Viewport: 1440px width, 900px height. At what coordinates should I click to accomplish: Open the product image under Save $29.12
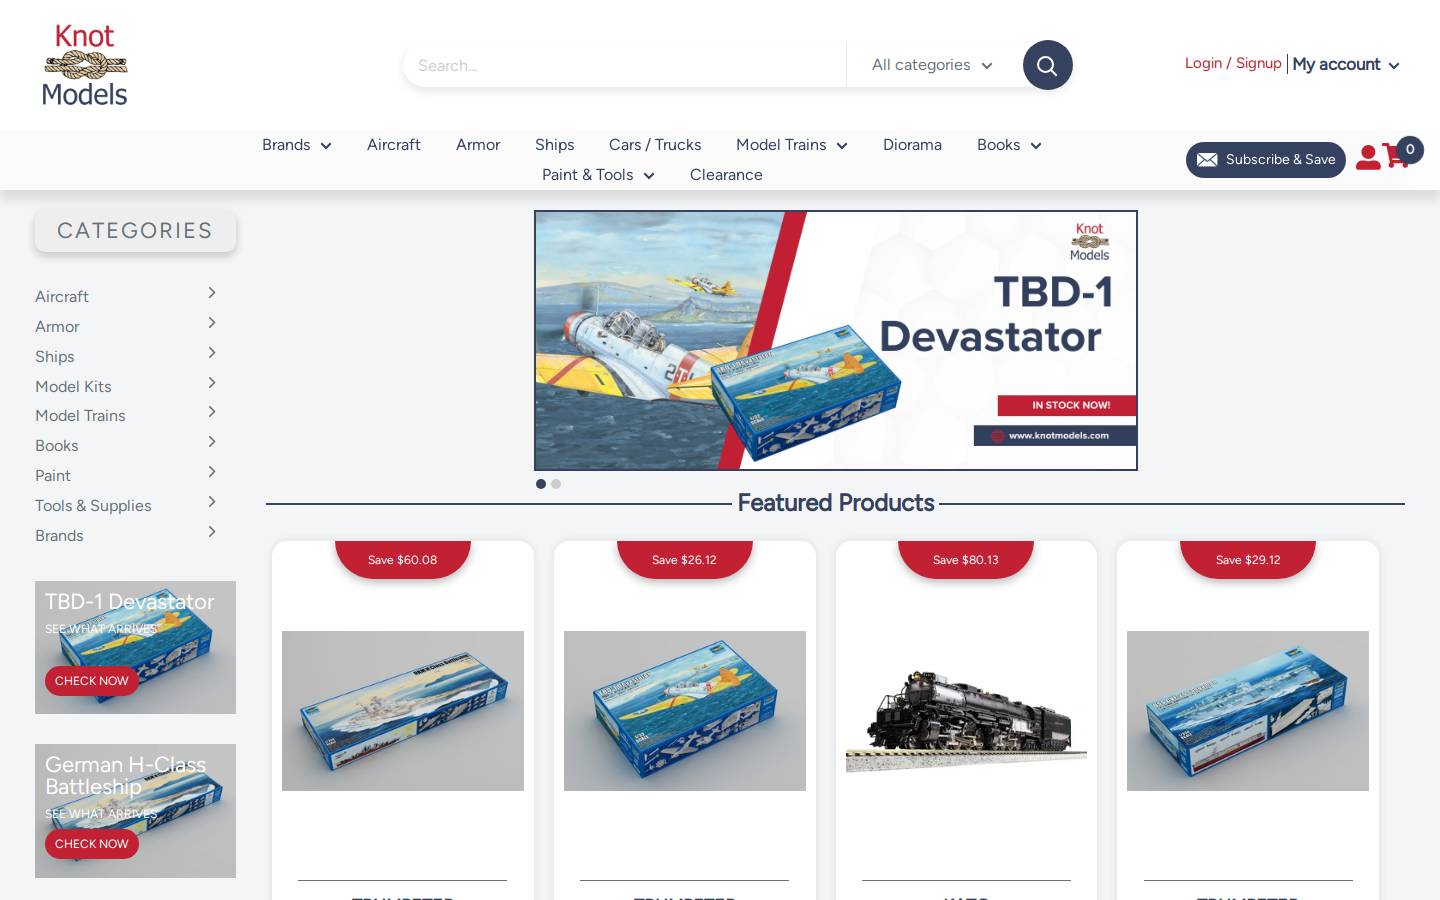click(x=1248, y=711)
